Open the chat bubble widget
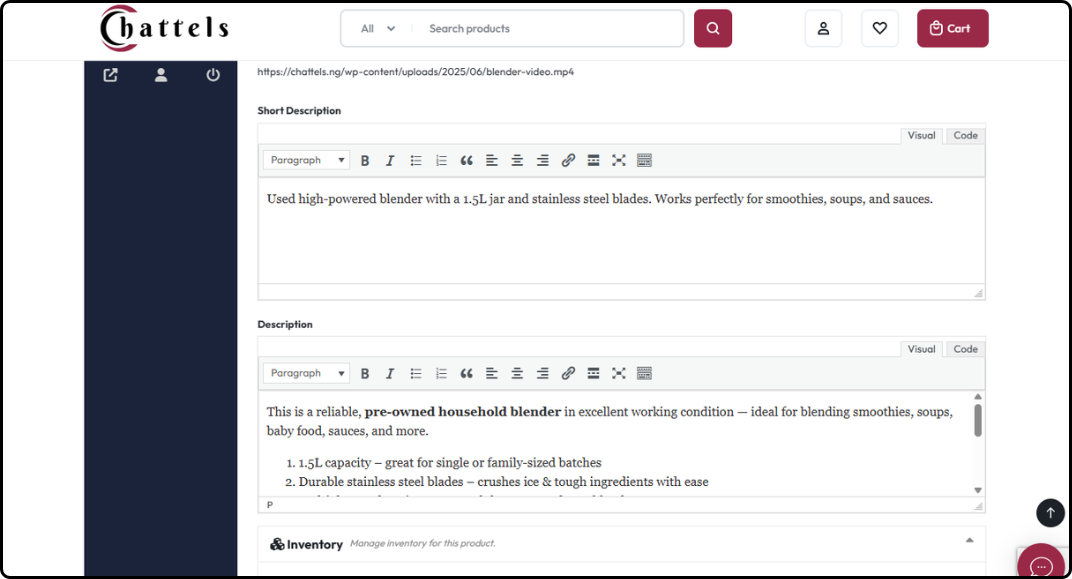Screen dimensions: 1072x579 coord(1041,565)
